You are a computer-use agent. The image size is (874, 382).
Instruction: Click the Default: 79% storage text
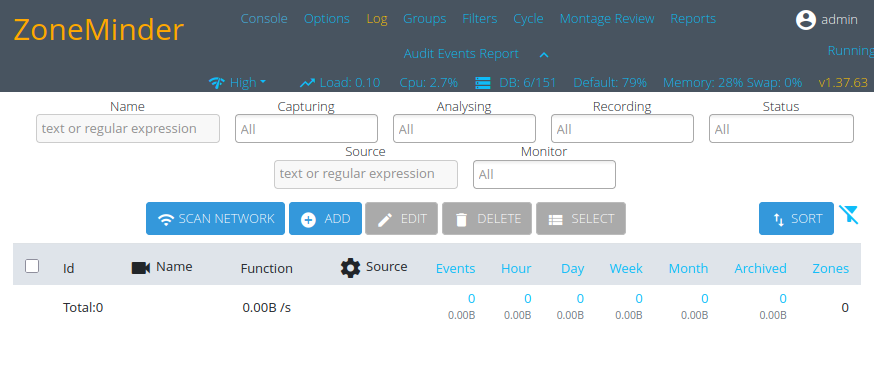pyautogui.click(x=610, y=83)
